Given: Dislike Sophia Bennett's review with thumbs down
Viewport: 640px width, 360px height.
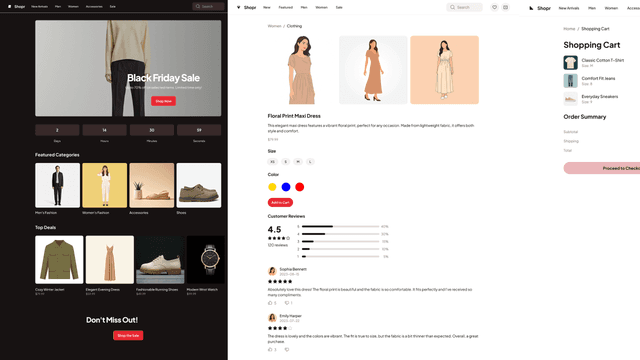Looking at the screenshot, I should click(x=287, y=303).
